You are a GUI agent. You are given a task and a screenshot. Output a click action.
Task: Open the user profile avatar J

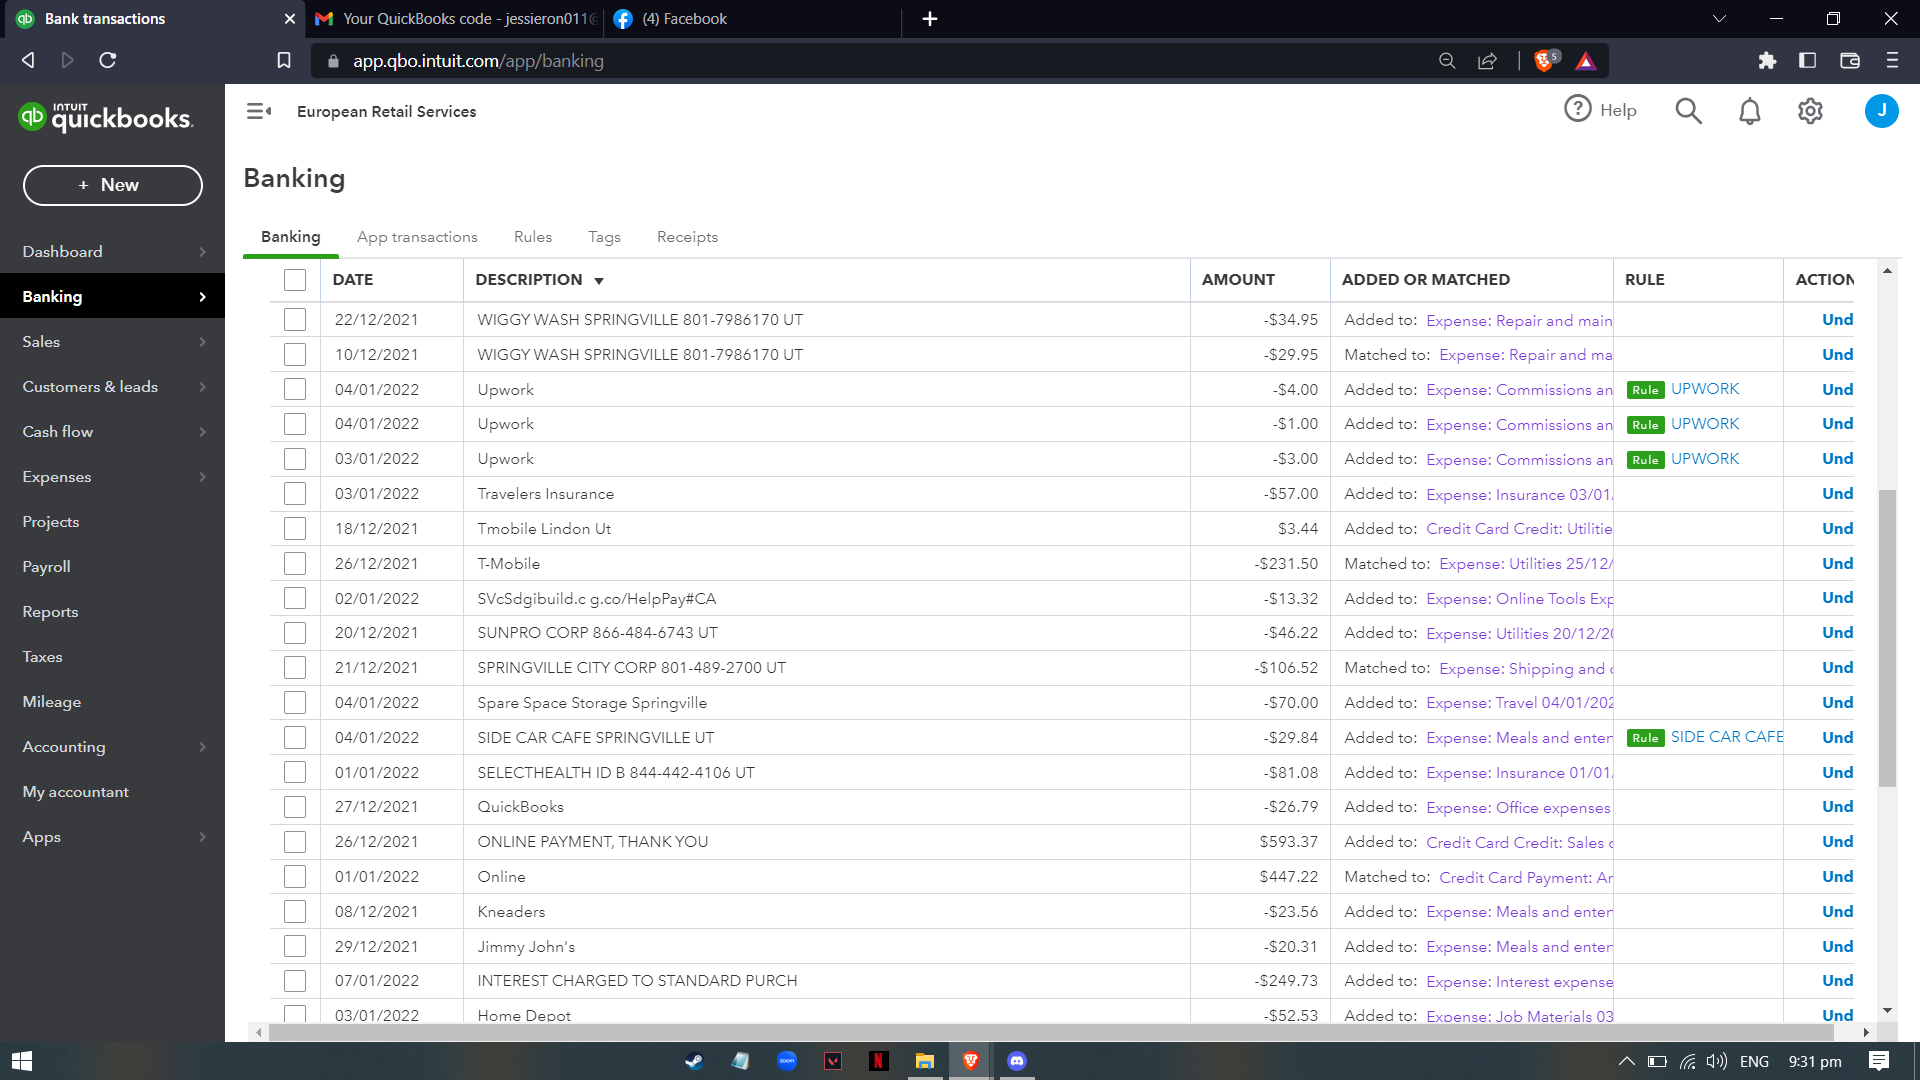[x=1881, y=111]
